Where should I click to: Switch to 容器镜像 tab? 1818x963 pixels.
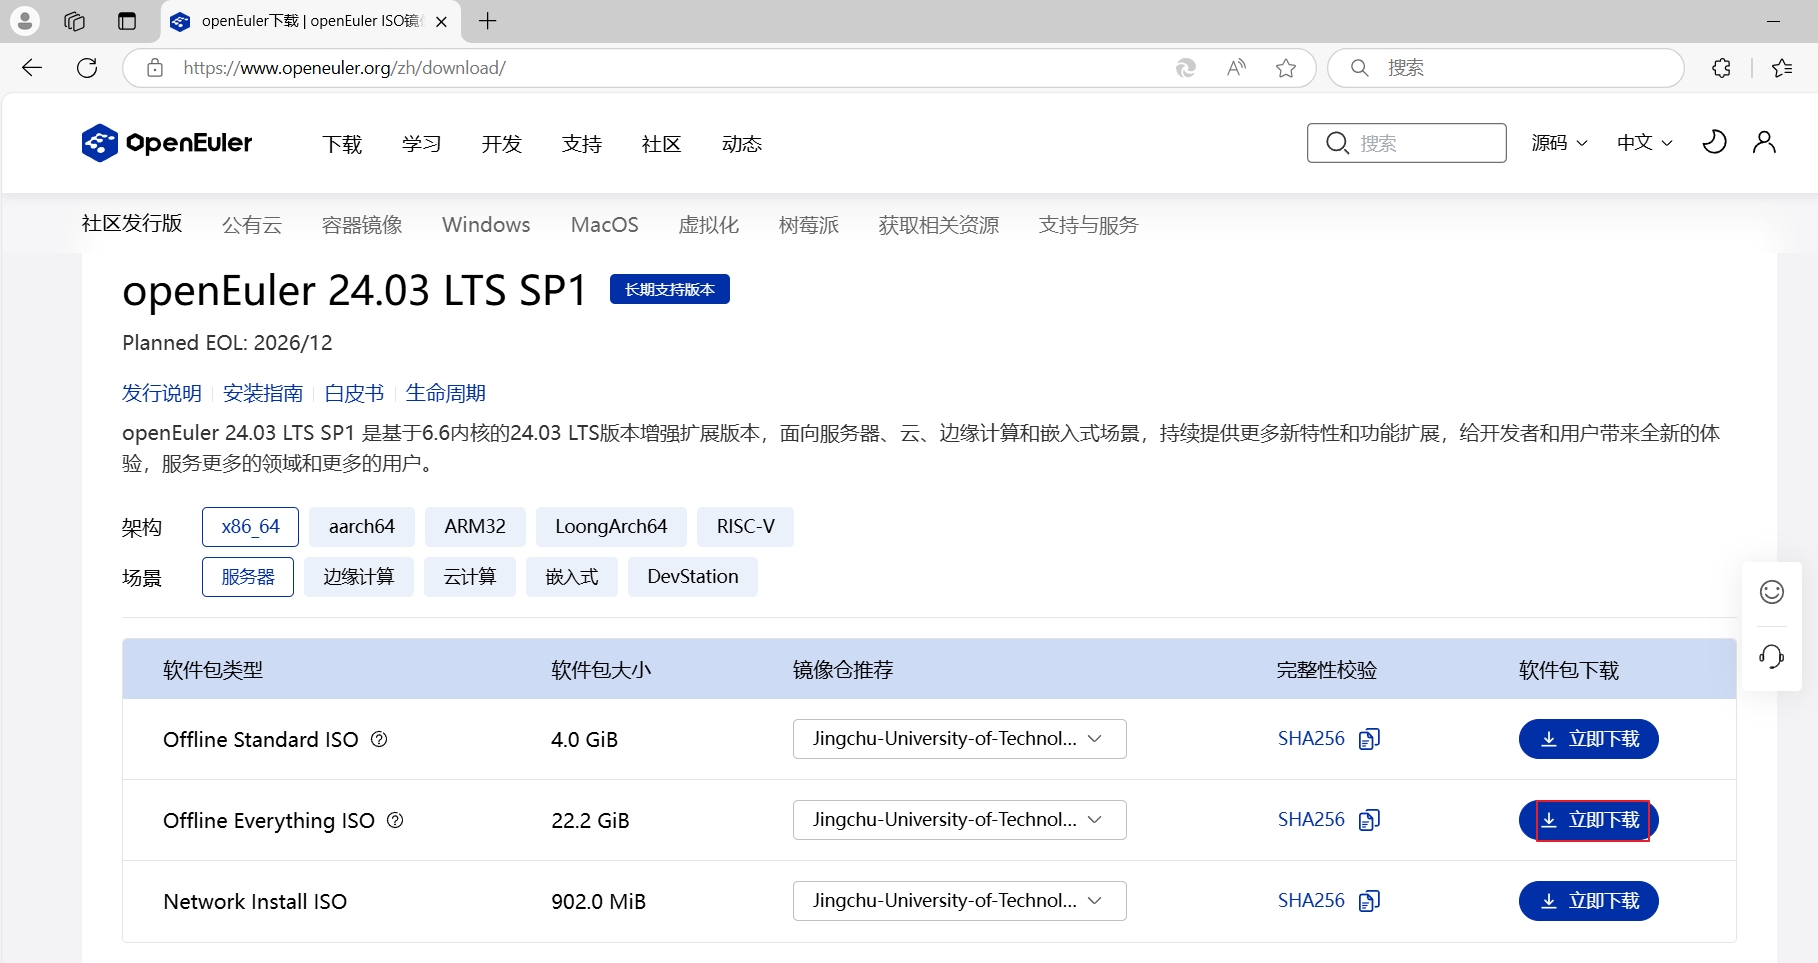[x=362, y=225]
